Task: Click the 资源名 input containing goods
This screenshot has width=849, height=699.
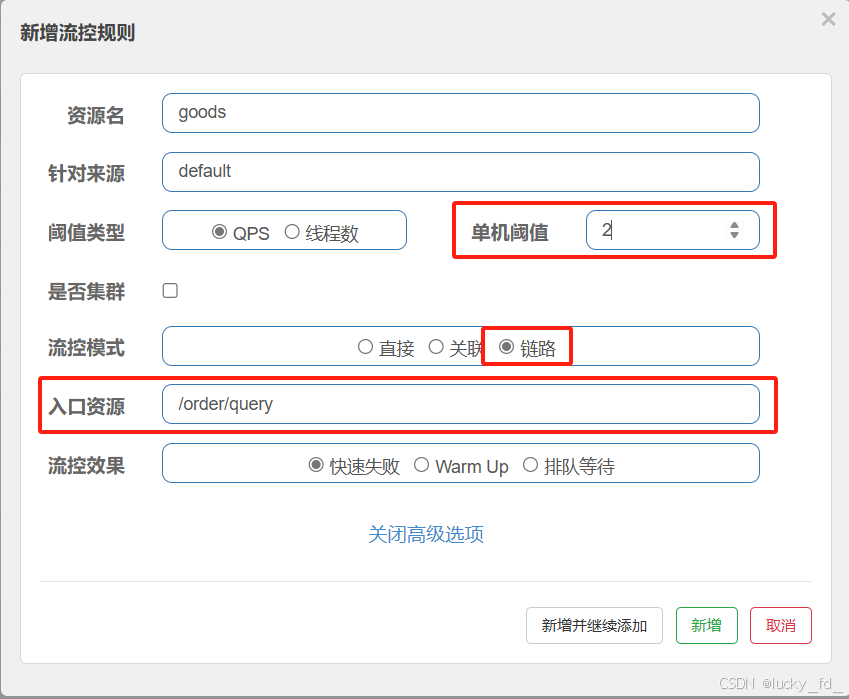Action: tap(461, 113)
